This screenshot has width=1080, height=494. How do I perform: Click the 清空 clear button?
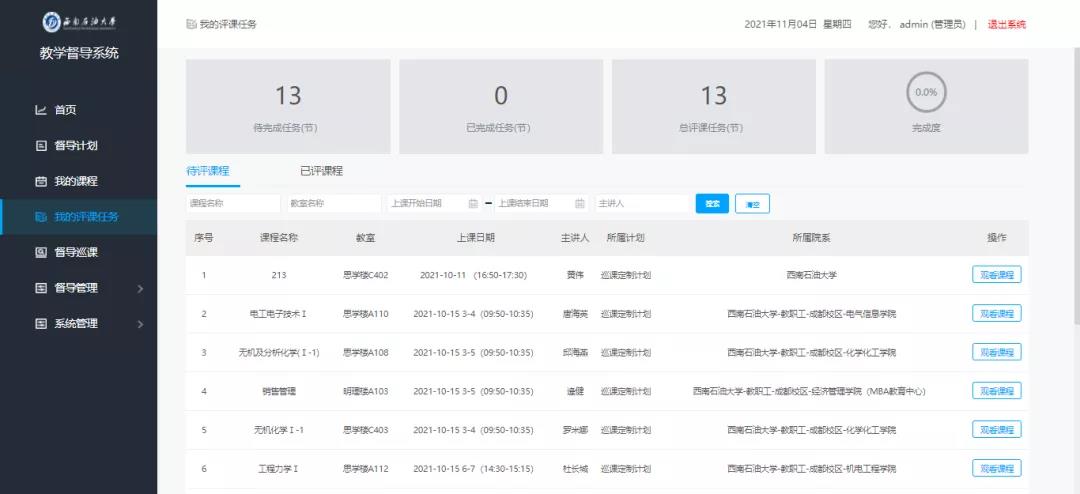[752, 204]
